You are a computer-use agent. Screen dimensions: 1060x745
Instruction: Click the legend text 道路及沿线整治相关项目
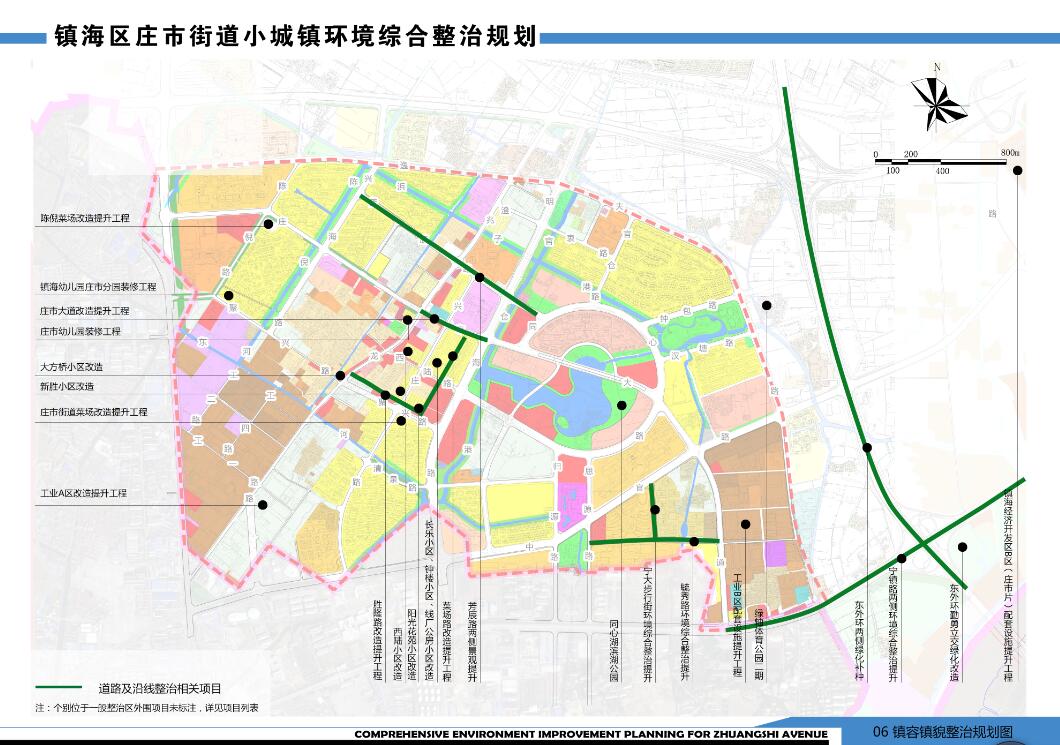(159, 689)
